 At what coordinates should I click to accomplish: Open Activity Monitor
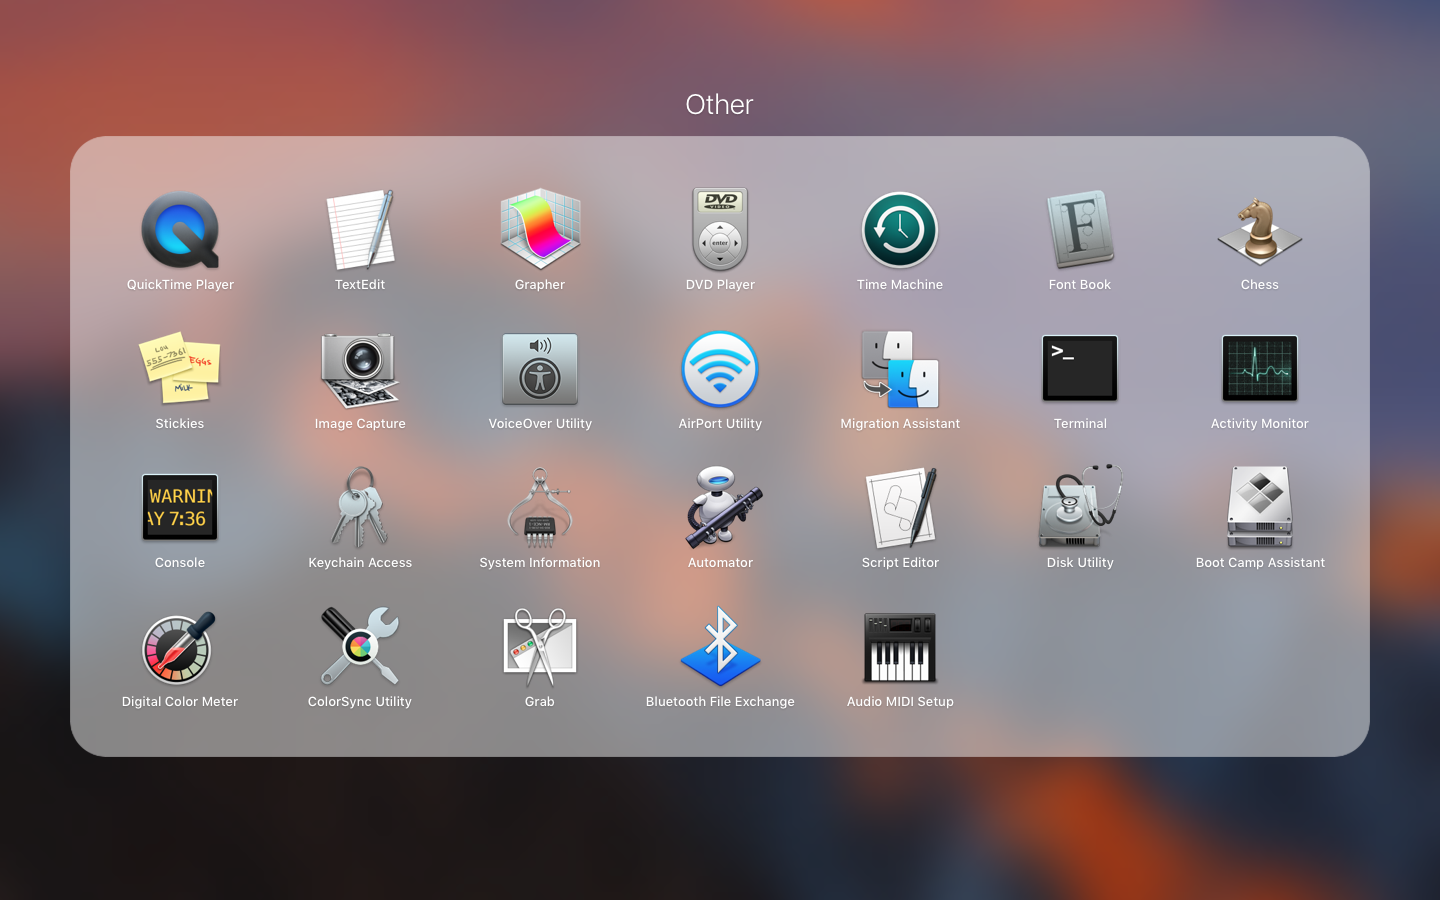point(1260,369)
